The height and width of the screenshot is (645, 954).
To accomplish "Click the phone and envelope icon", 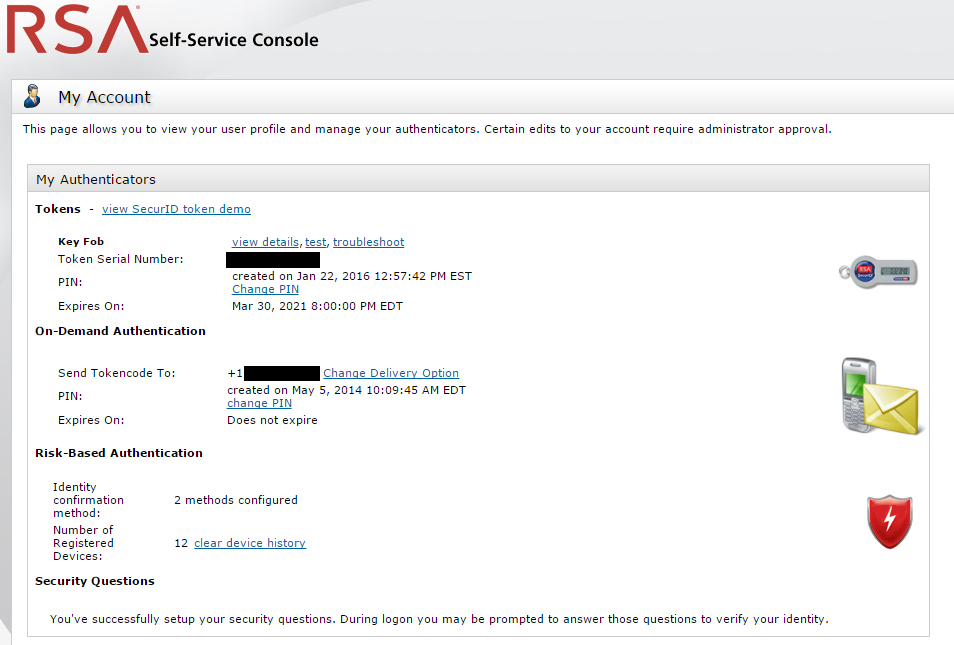I will [x=878, y=397].
